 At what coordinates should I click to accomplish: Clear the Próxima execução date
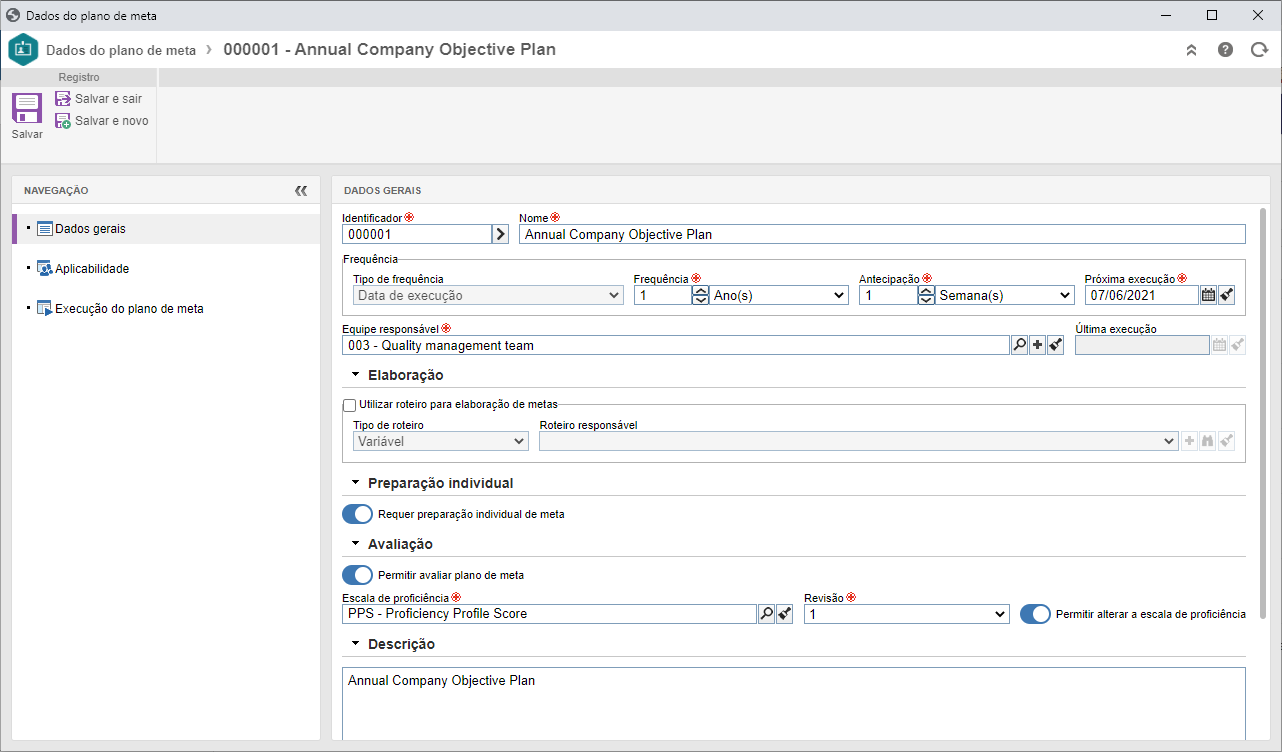(1227, 295)
